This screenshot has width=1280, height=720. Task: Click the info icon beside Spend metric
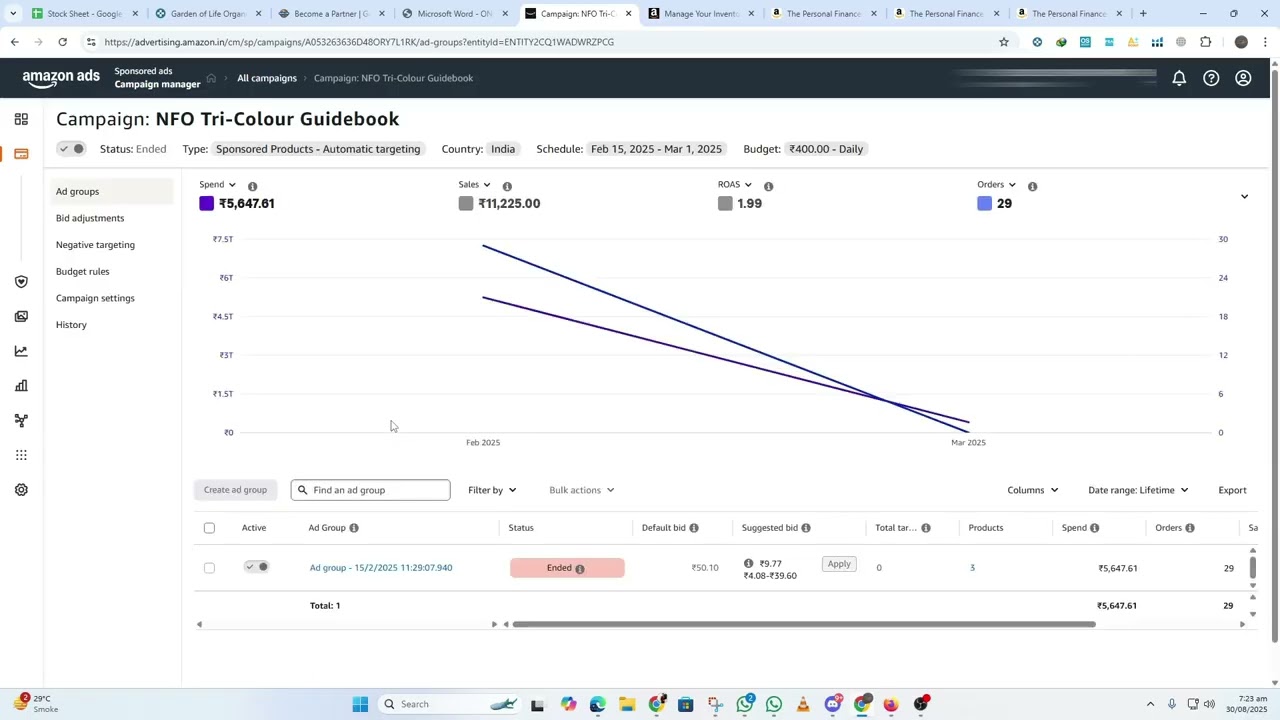click(x=252, y=186)
